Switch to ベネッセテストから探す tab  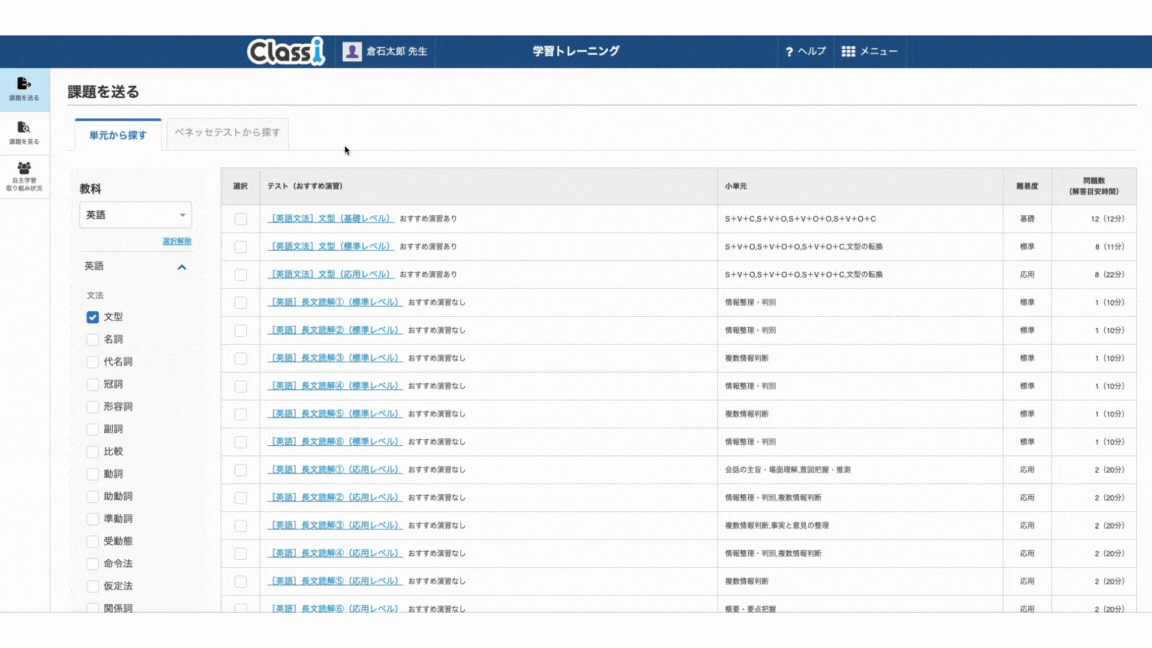point(227,132)
